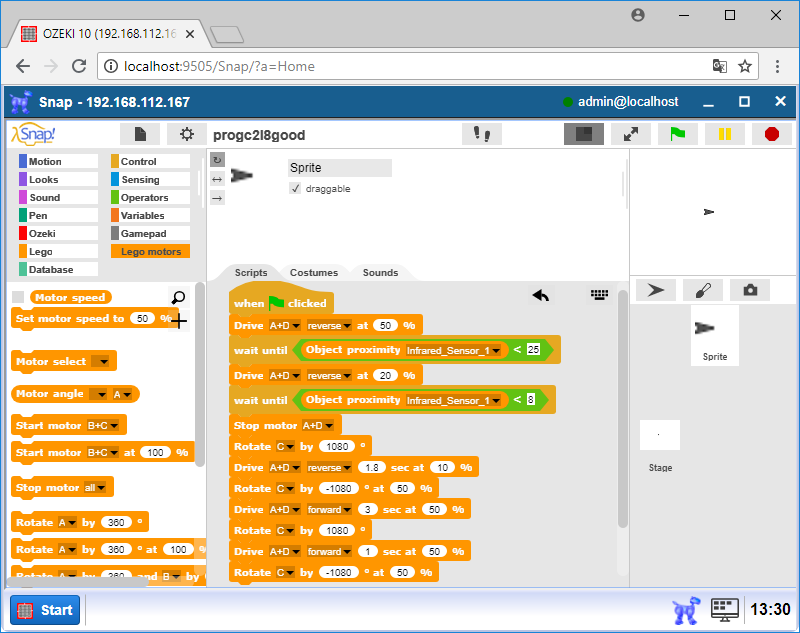The width and height of the screenshot is (800, 633).
Task: Select left-right only rotation style
Action: [217, 179]
